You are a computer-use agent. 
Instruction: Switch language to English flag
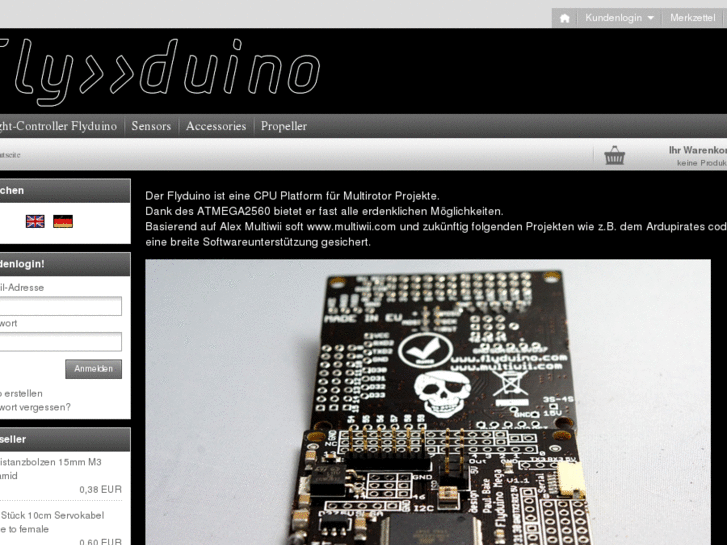pos(35,221)
